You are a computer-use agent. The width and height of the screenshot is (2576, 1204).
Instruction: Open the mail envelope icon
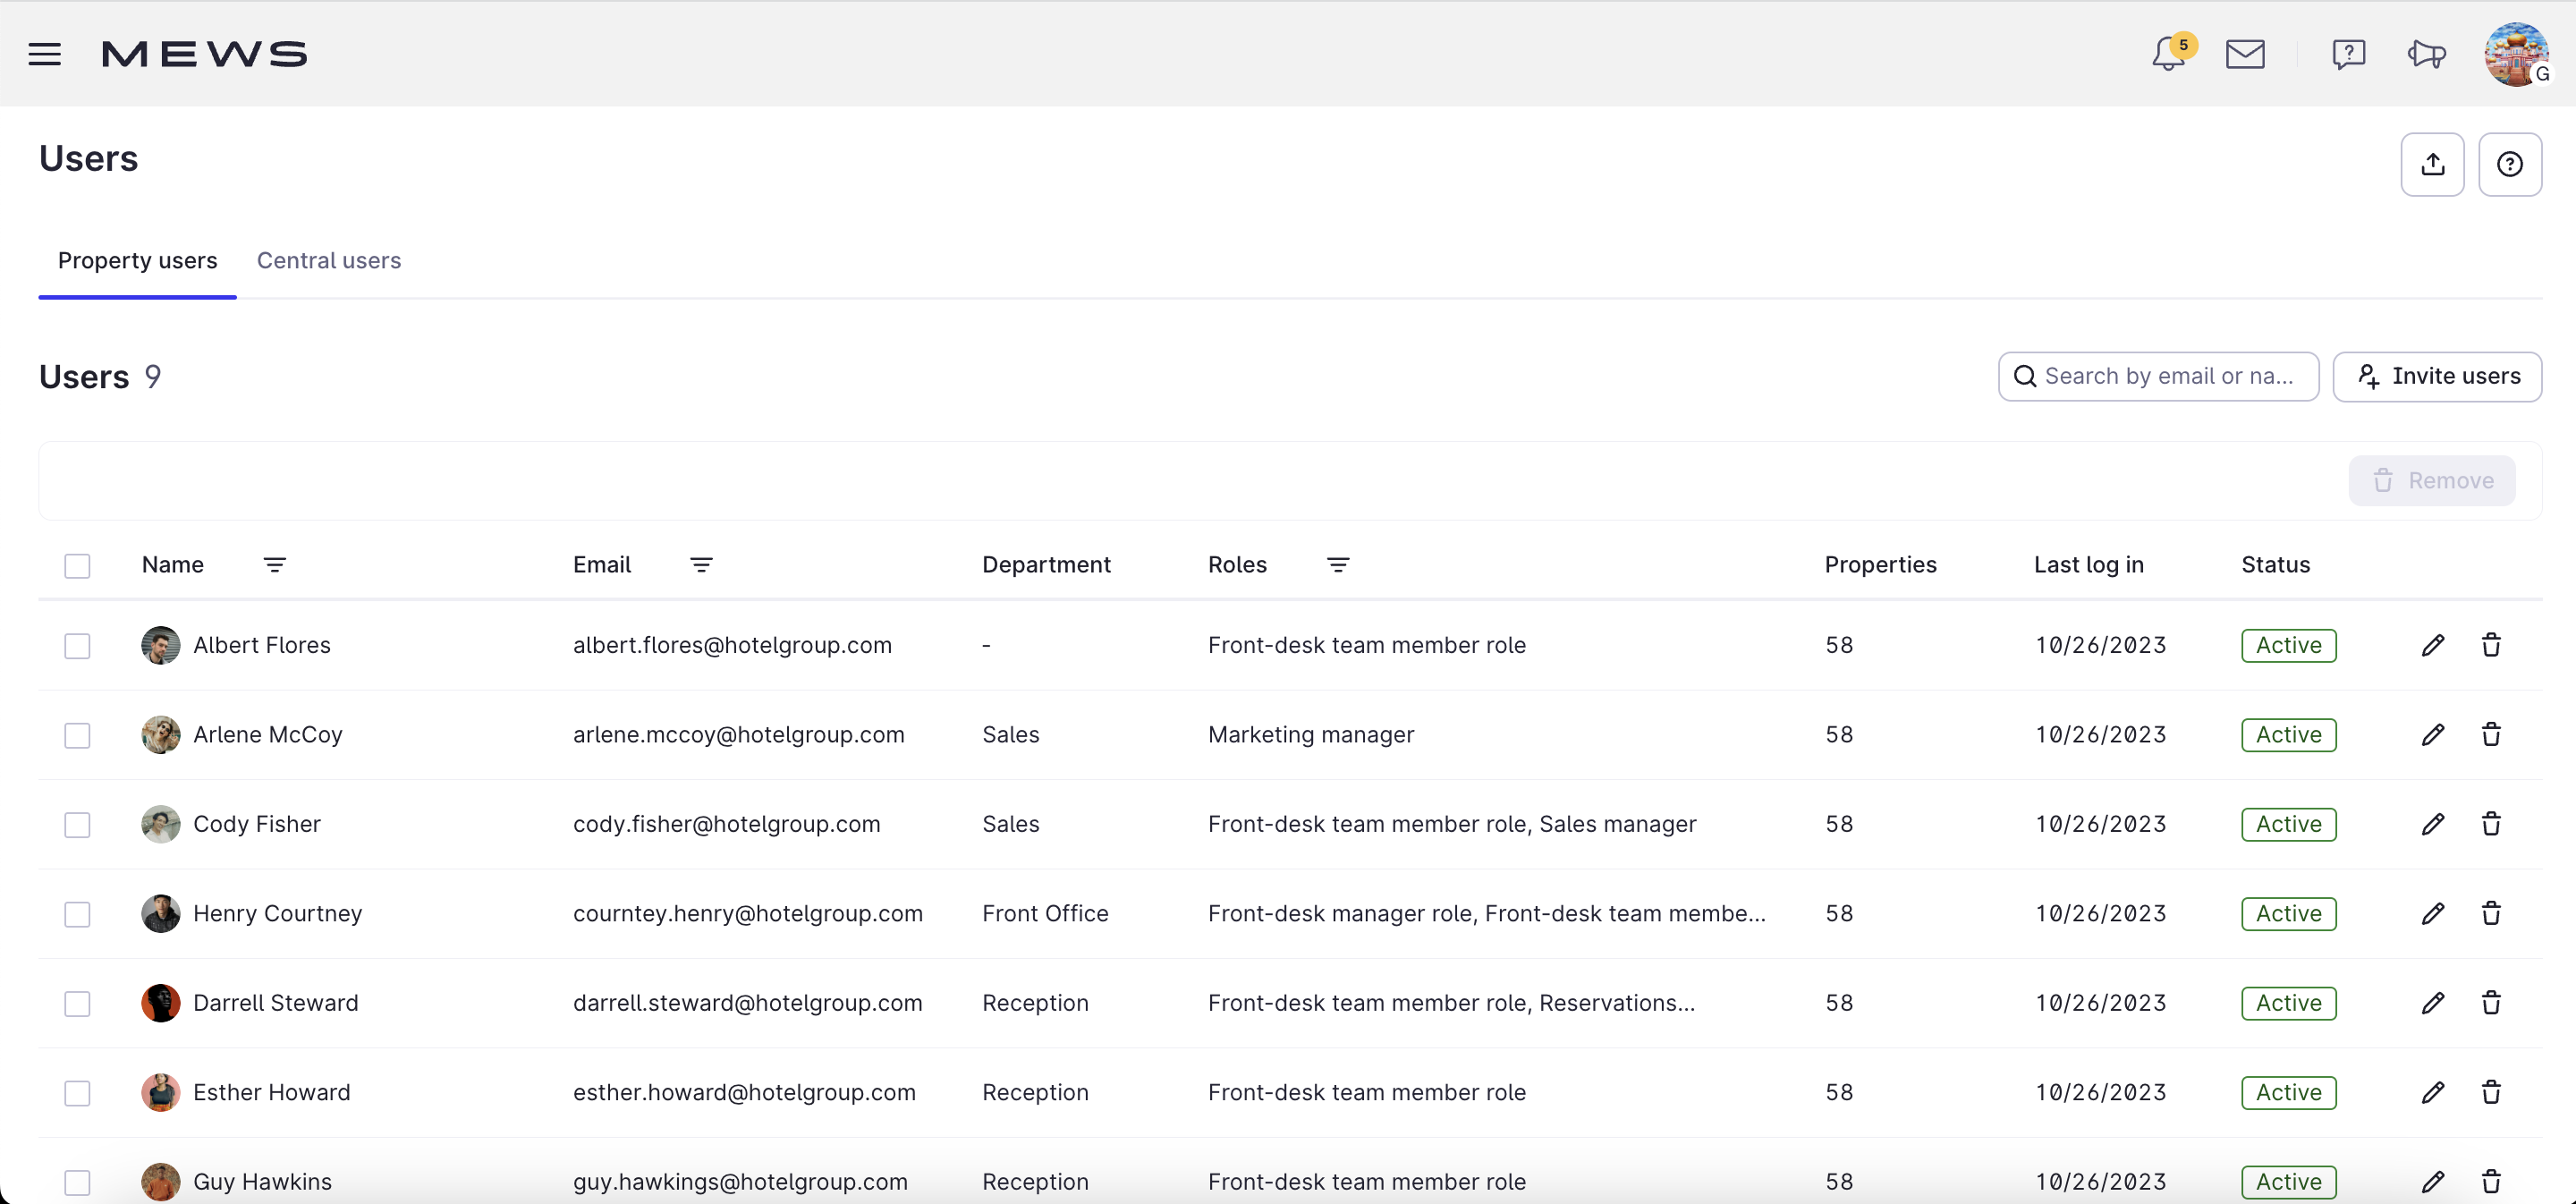point(2245,54)
